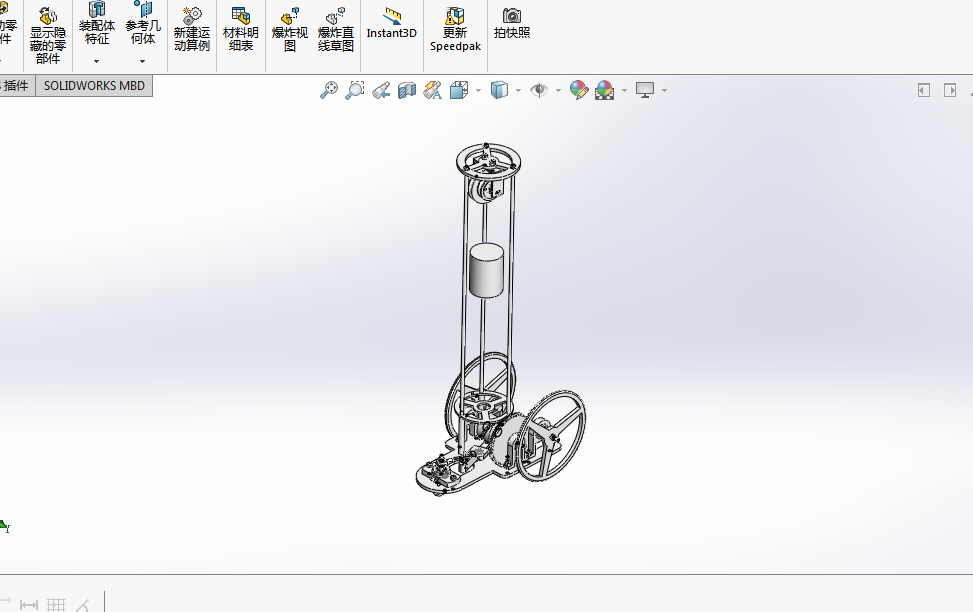Open Dynamic Annotation Views

433,90
